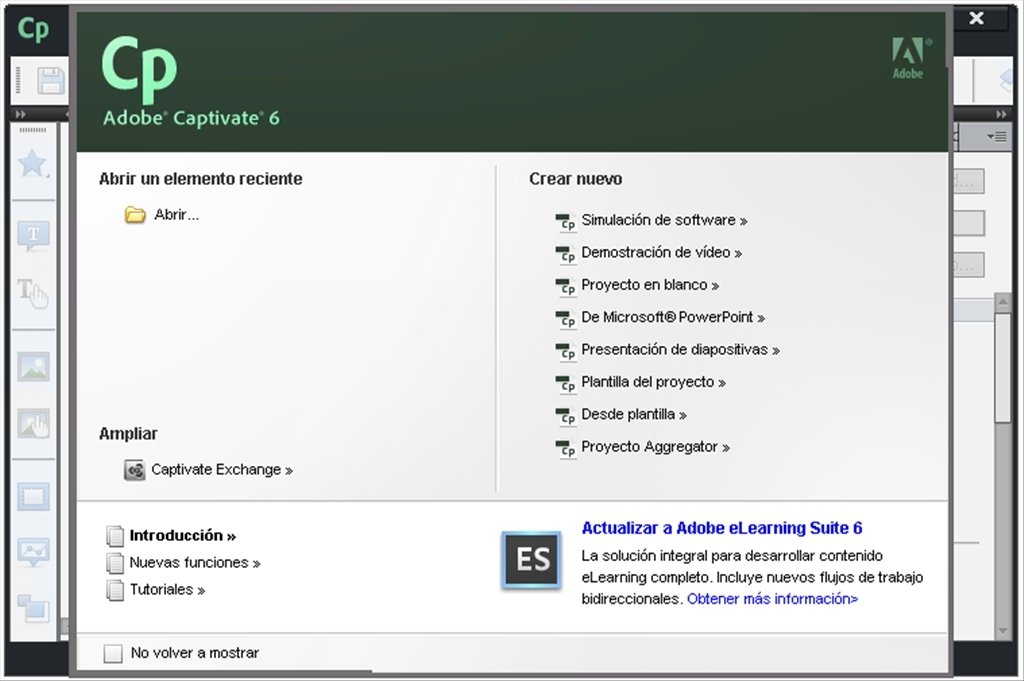Viewport: 1024px width, 681px height.
Task: Click the Captivate Exchange icon
Action: click(135, 469)
